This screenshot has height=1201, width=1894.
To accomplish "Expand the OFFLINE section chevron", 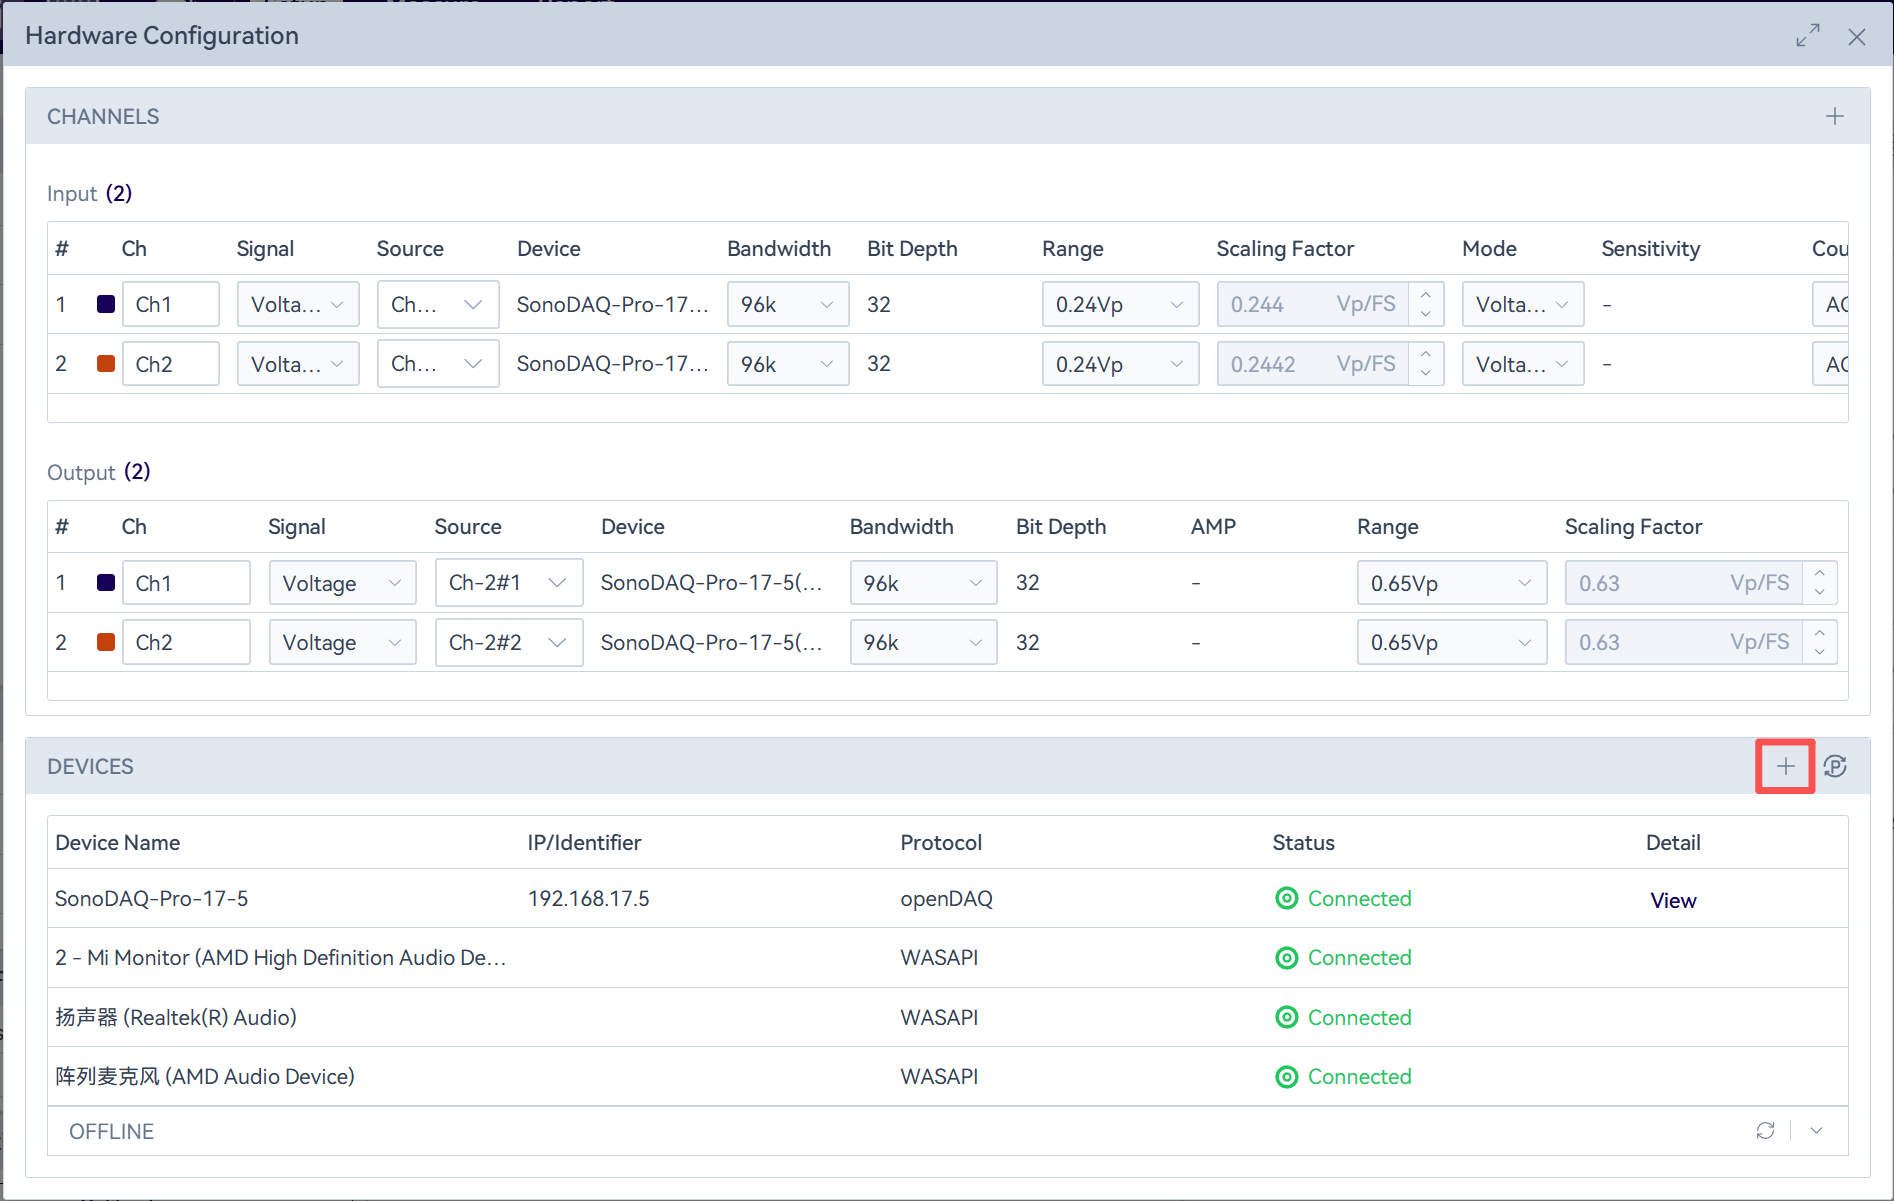I will point(1817,1130).
